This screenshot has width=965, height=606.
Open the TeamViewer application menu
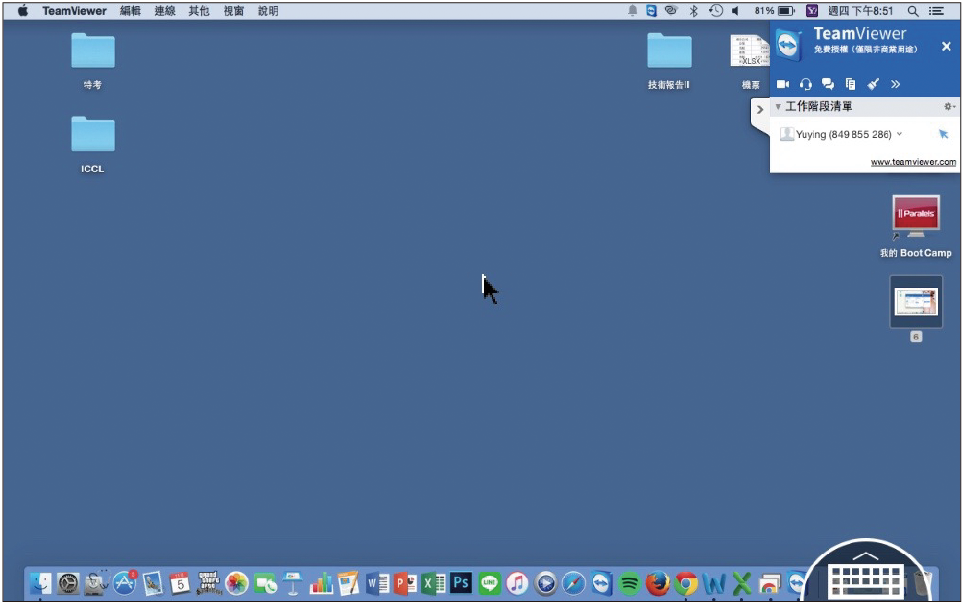(x=74, y=11)
